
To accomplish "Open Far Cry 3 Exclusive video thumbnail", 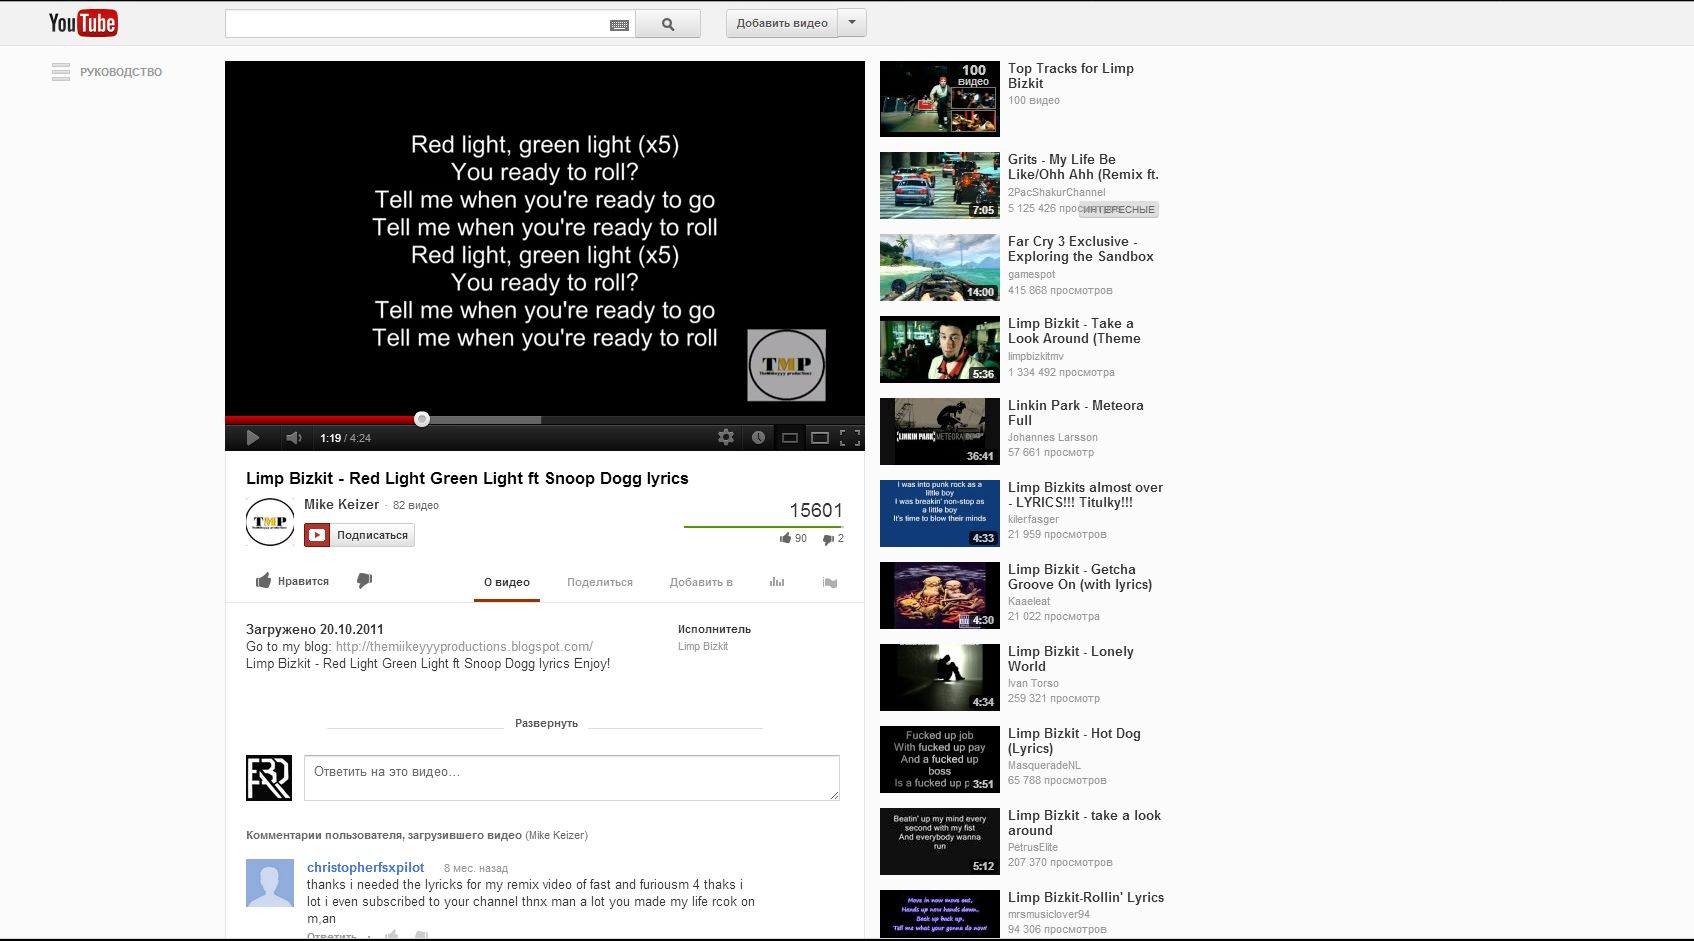I will [x=940, y=268].
